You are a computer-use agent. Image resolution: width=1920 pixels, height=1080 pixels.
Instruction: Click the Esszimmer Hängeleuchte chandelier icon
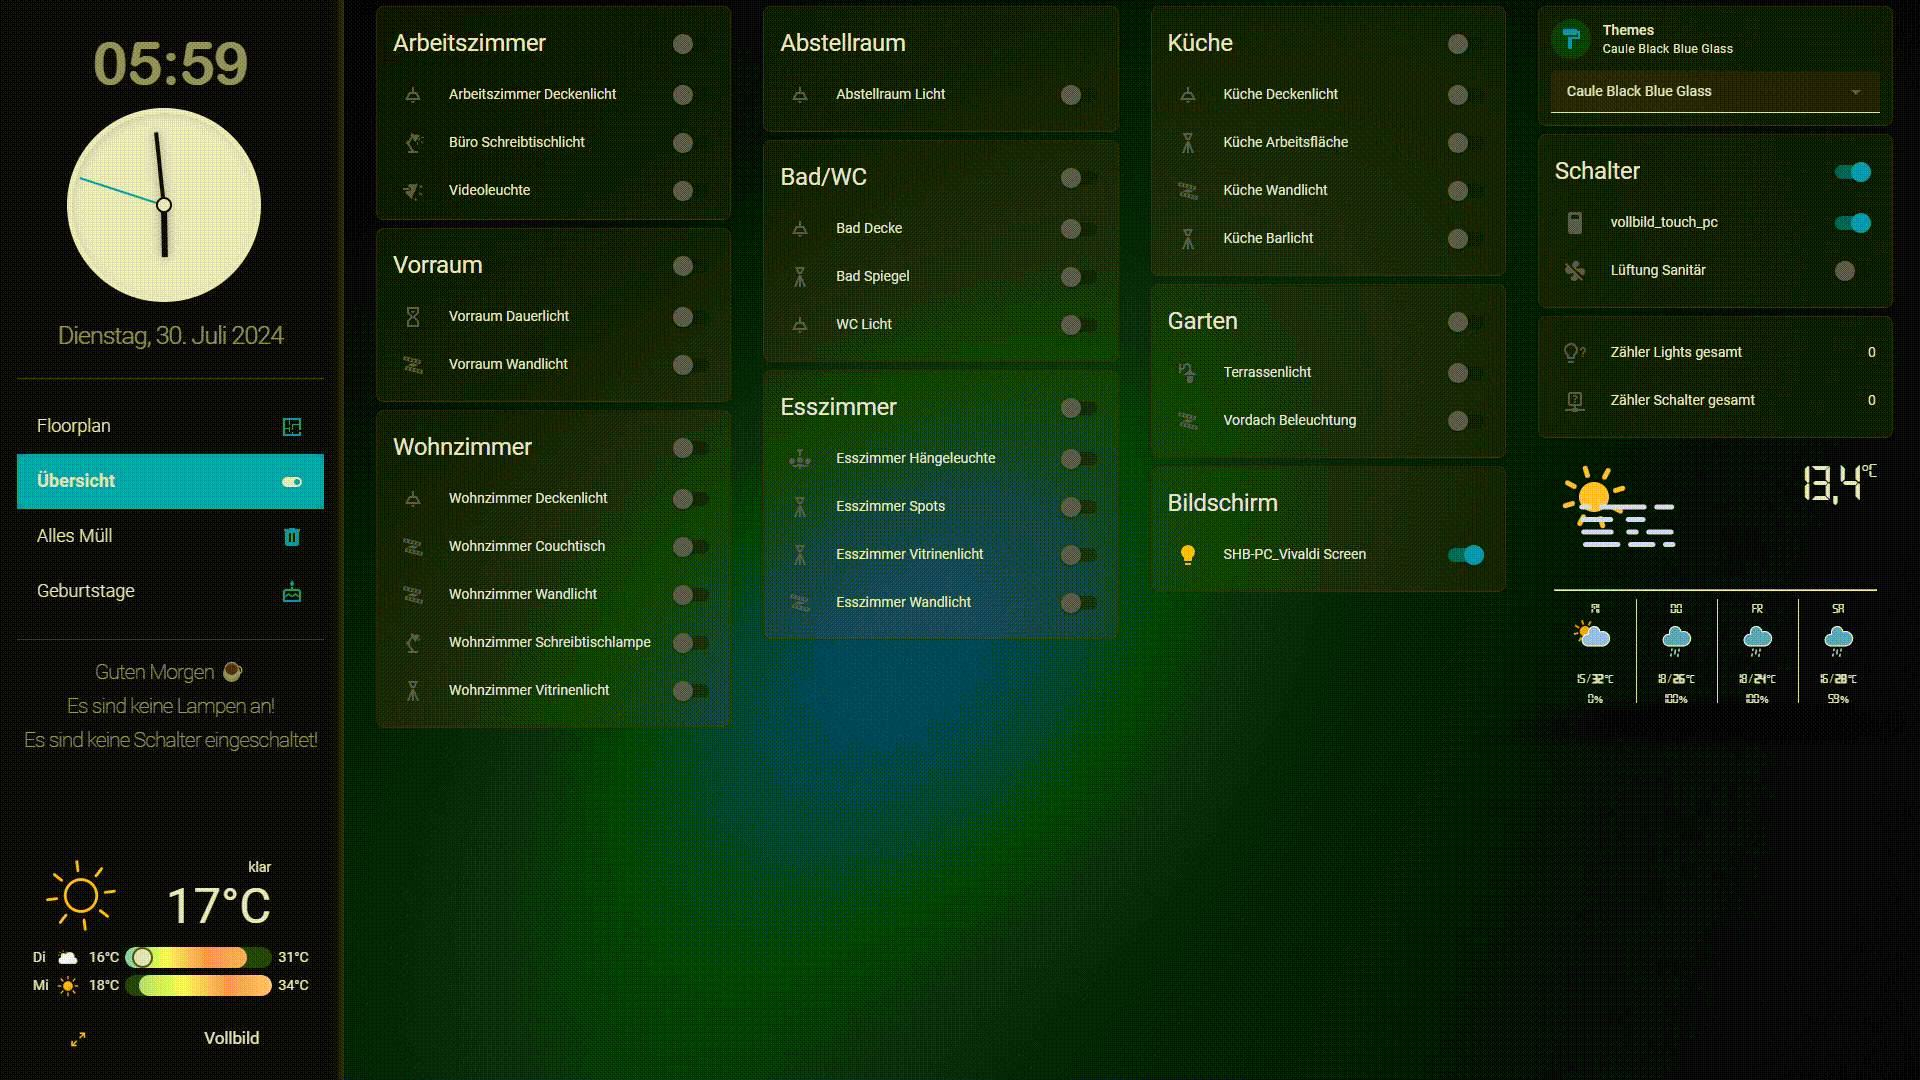pyautogui.click(x=800, y=459)
